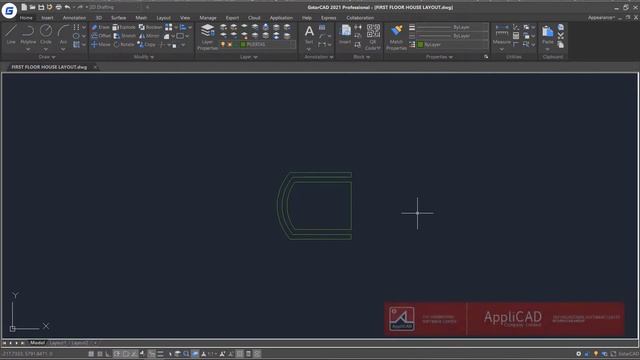Select the Polyline tool
Viewport: 640px width, 360px height.
point(28,33)
